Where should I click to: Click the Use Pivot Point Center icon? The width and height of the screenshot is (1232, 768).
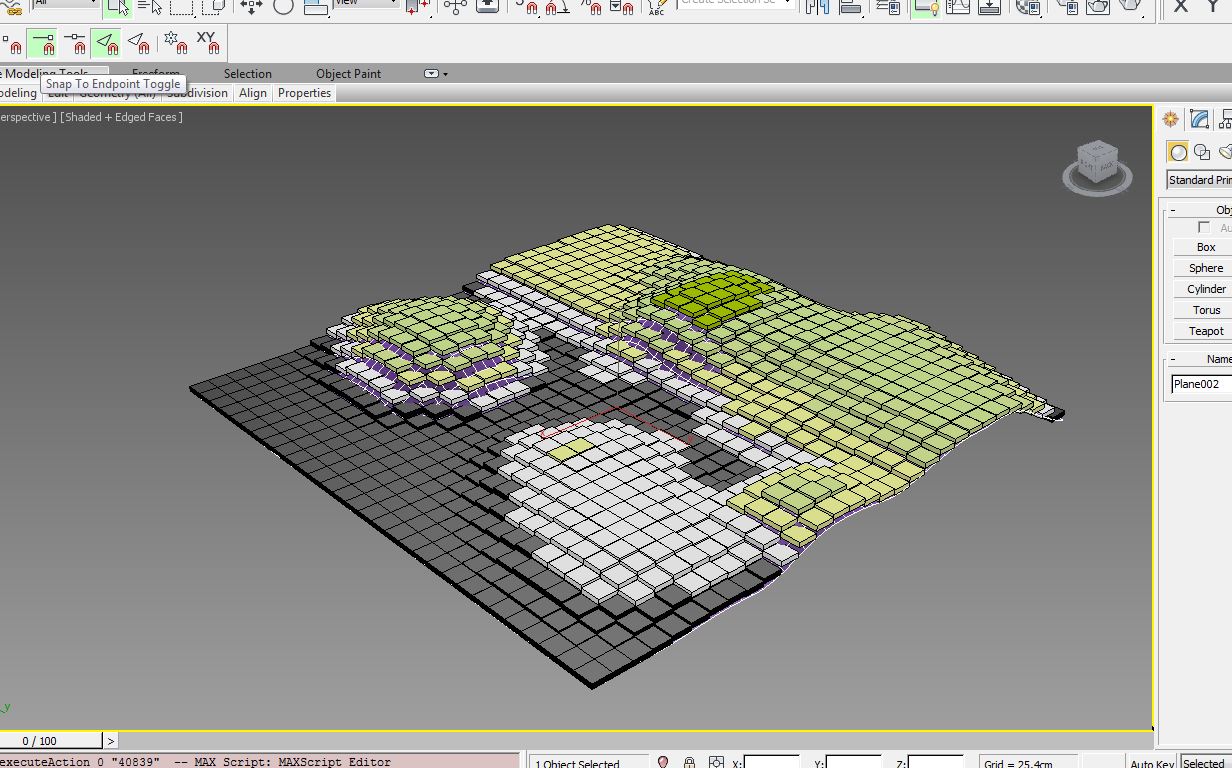tap(419, 7)
